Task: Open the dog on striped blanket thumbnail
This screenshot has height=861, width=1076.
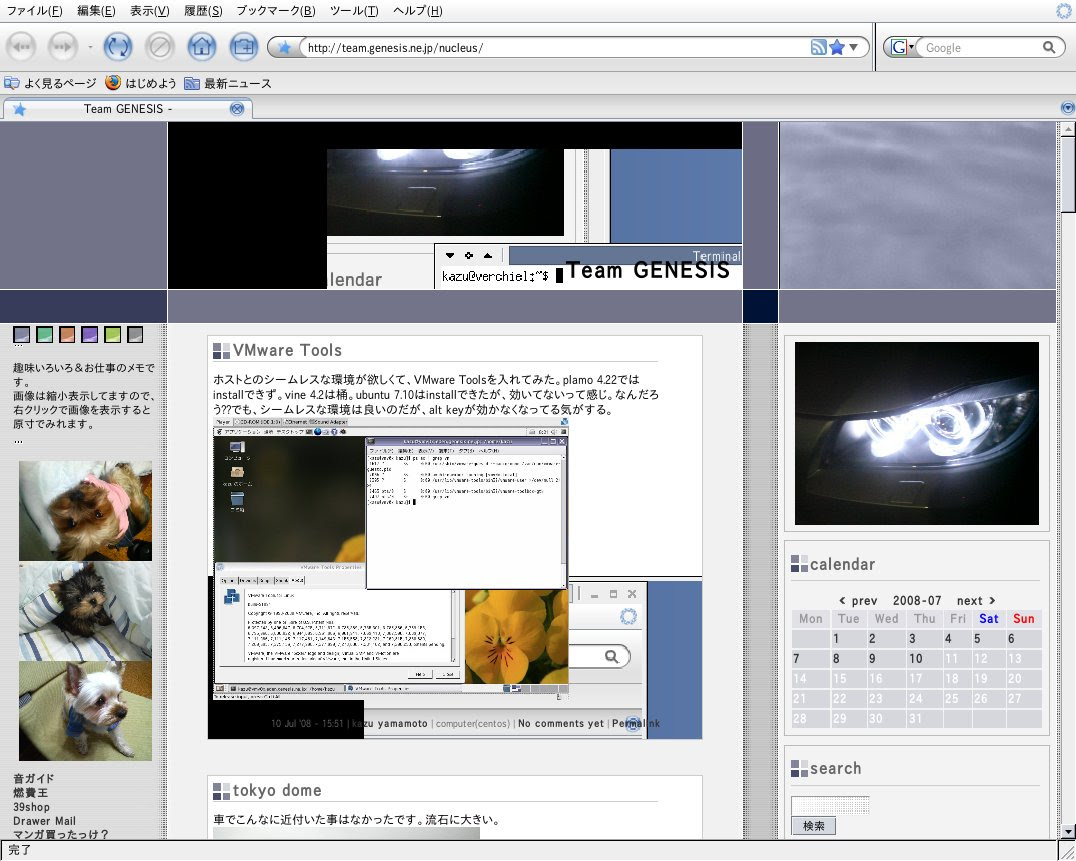Action: (x=85, y=611)
